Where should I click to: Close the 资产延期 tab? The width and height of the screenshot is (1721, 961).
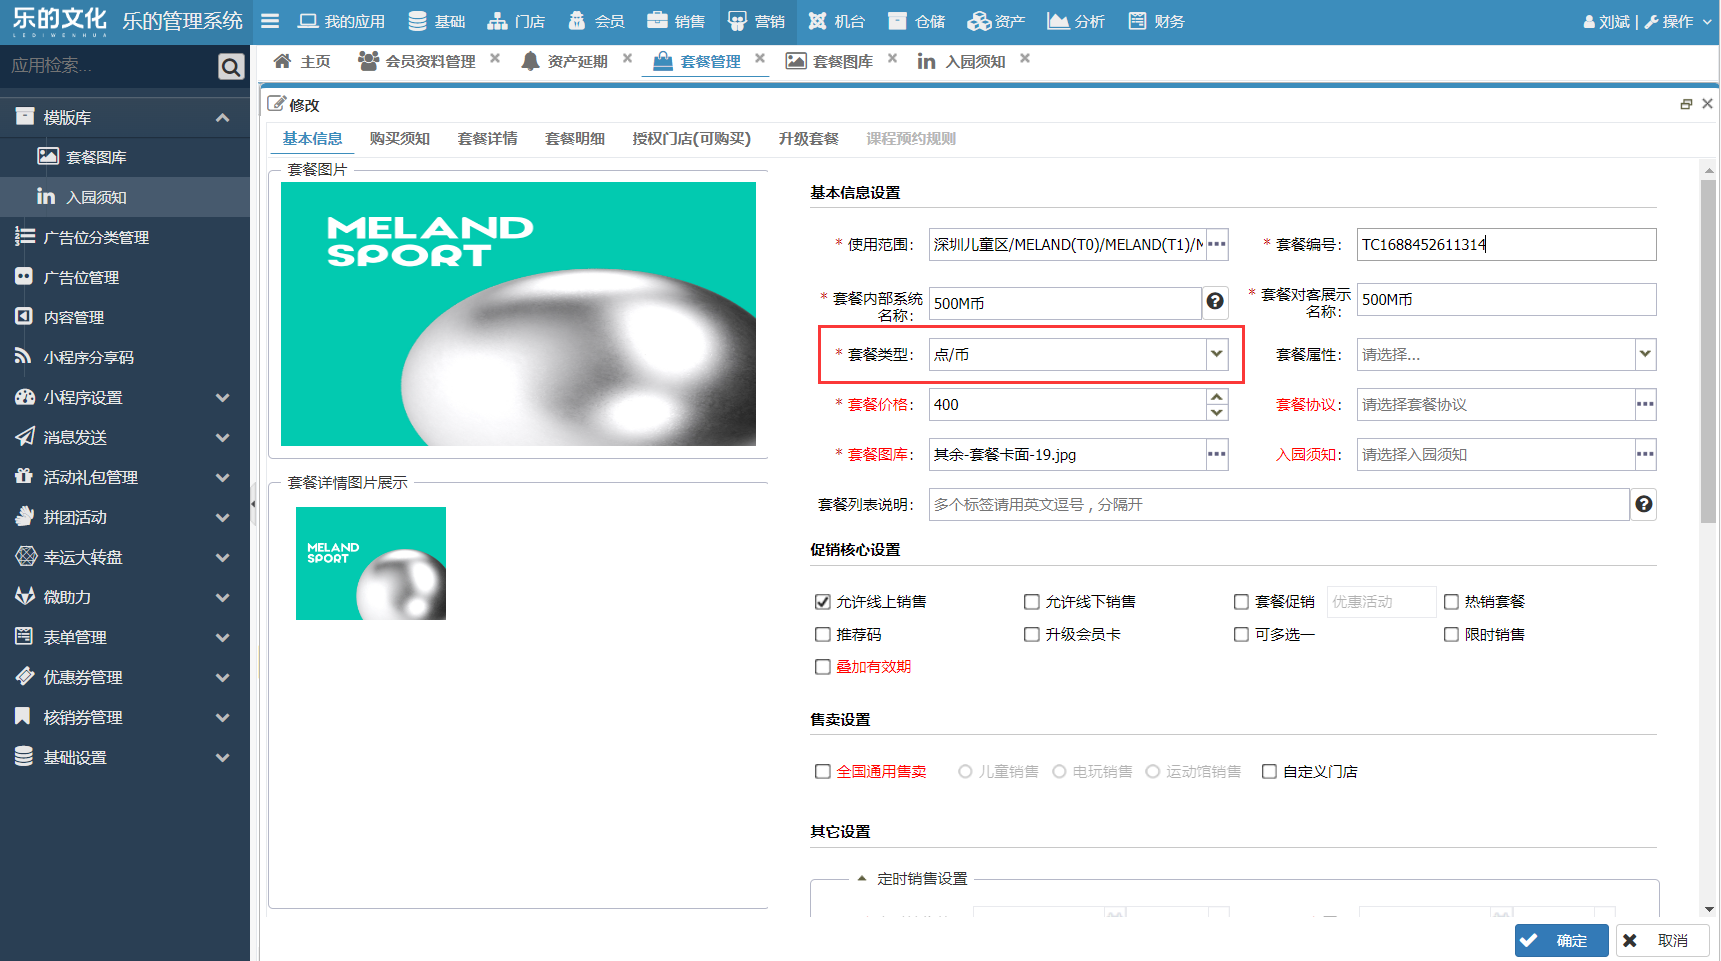tap(627, 59)
